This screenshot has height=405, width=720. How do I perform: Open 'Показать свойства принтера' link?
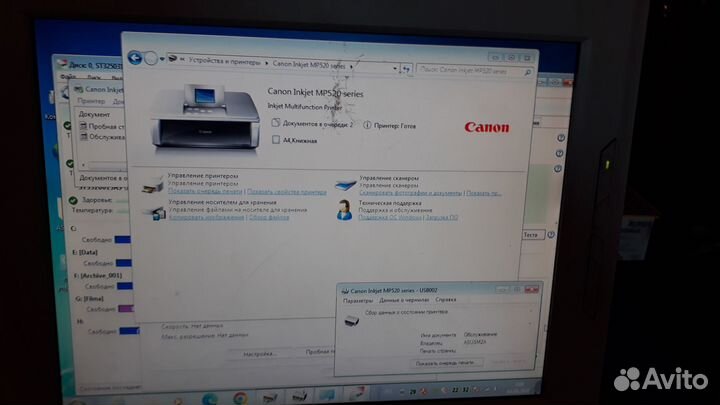[287, 192]
